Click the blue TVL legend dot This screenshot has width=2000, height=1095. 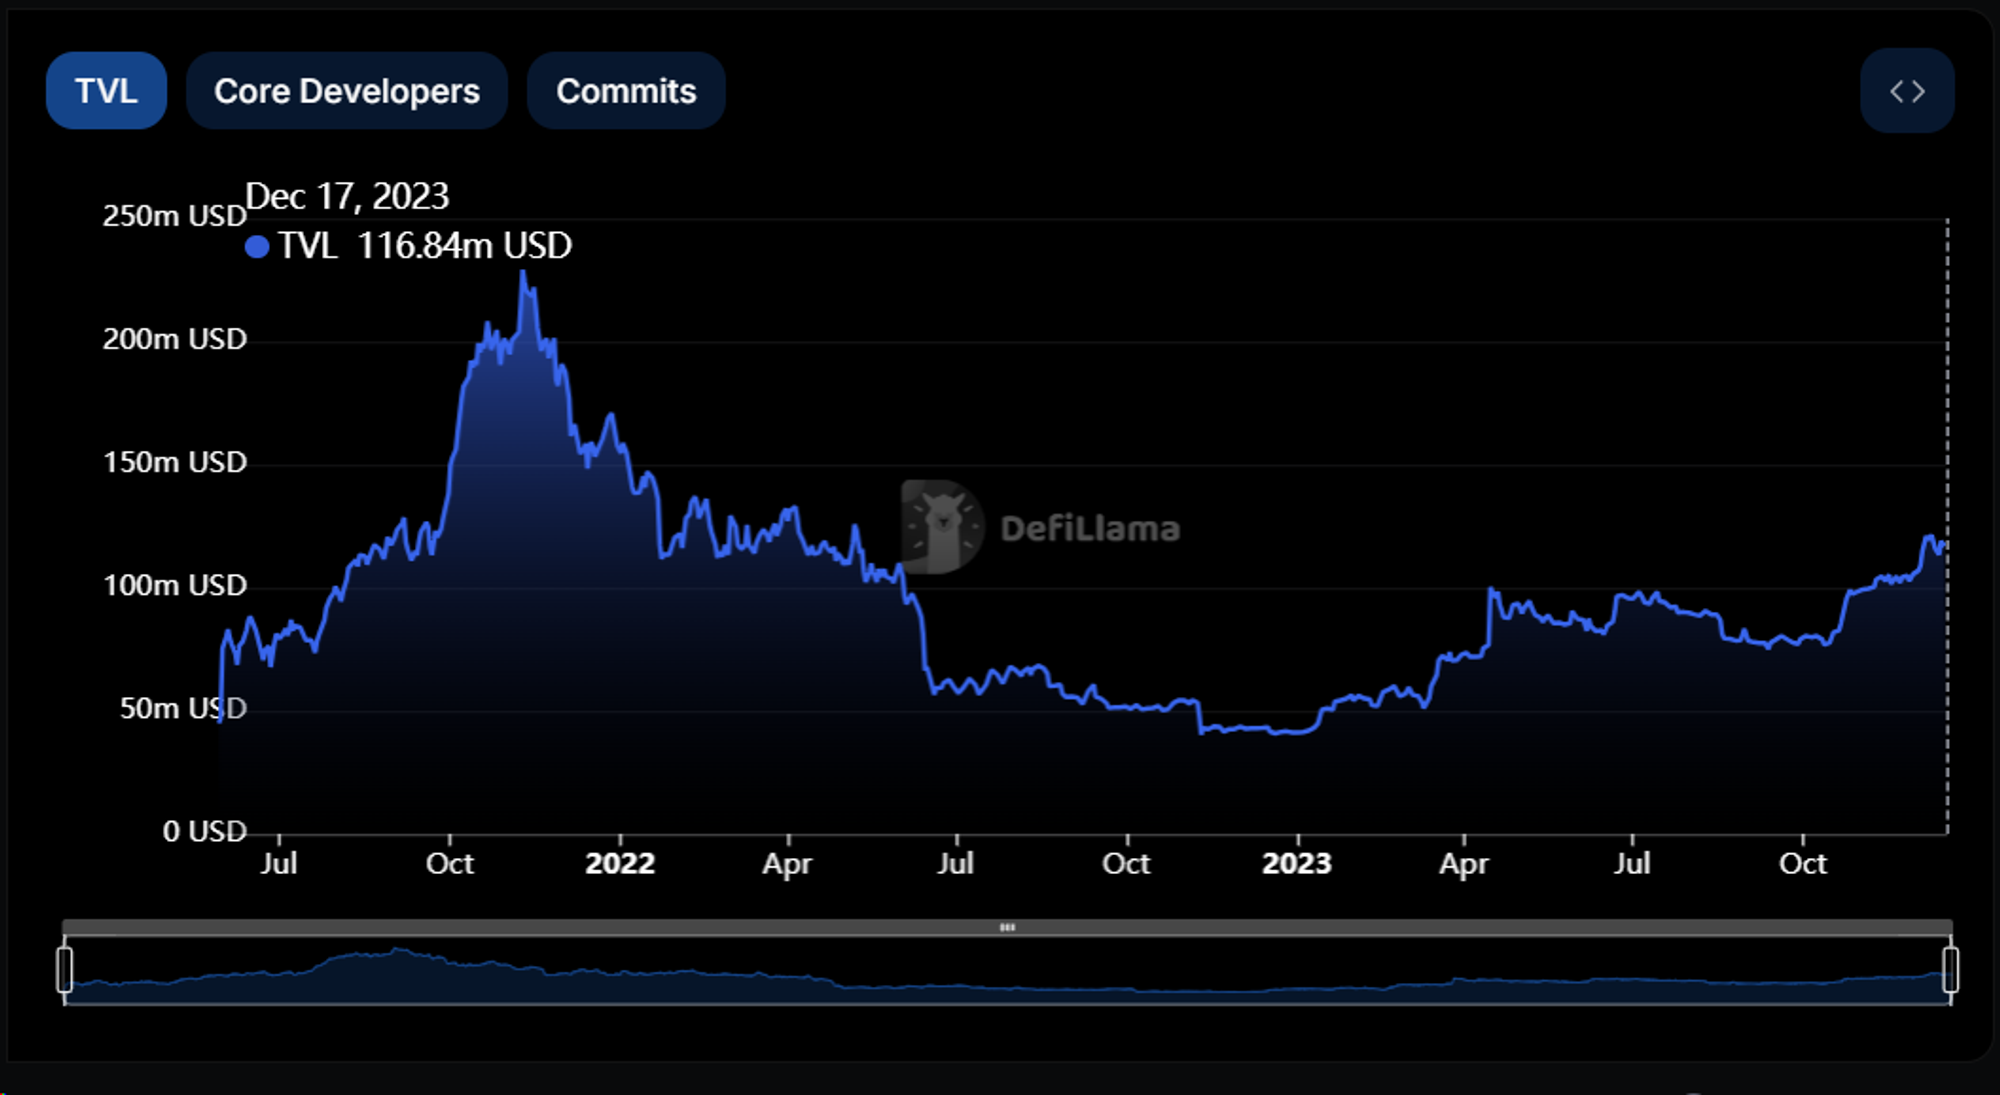[x=257, y=246]
